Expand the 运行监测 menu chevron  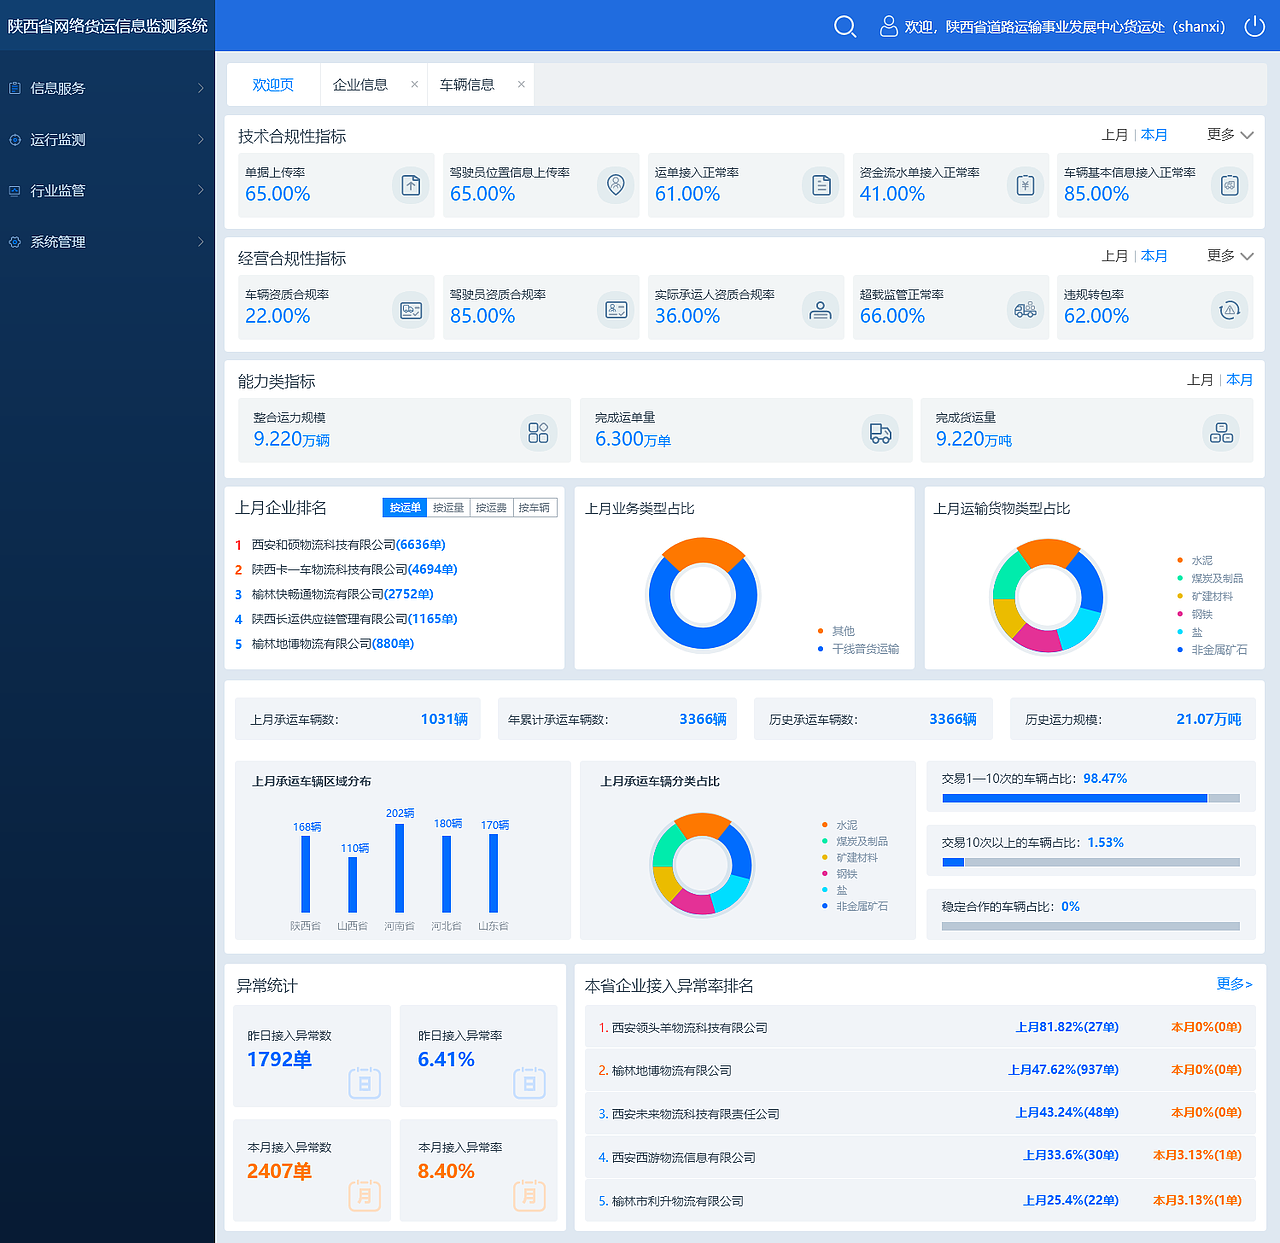pyautogui.click(x=200, y=140)
